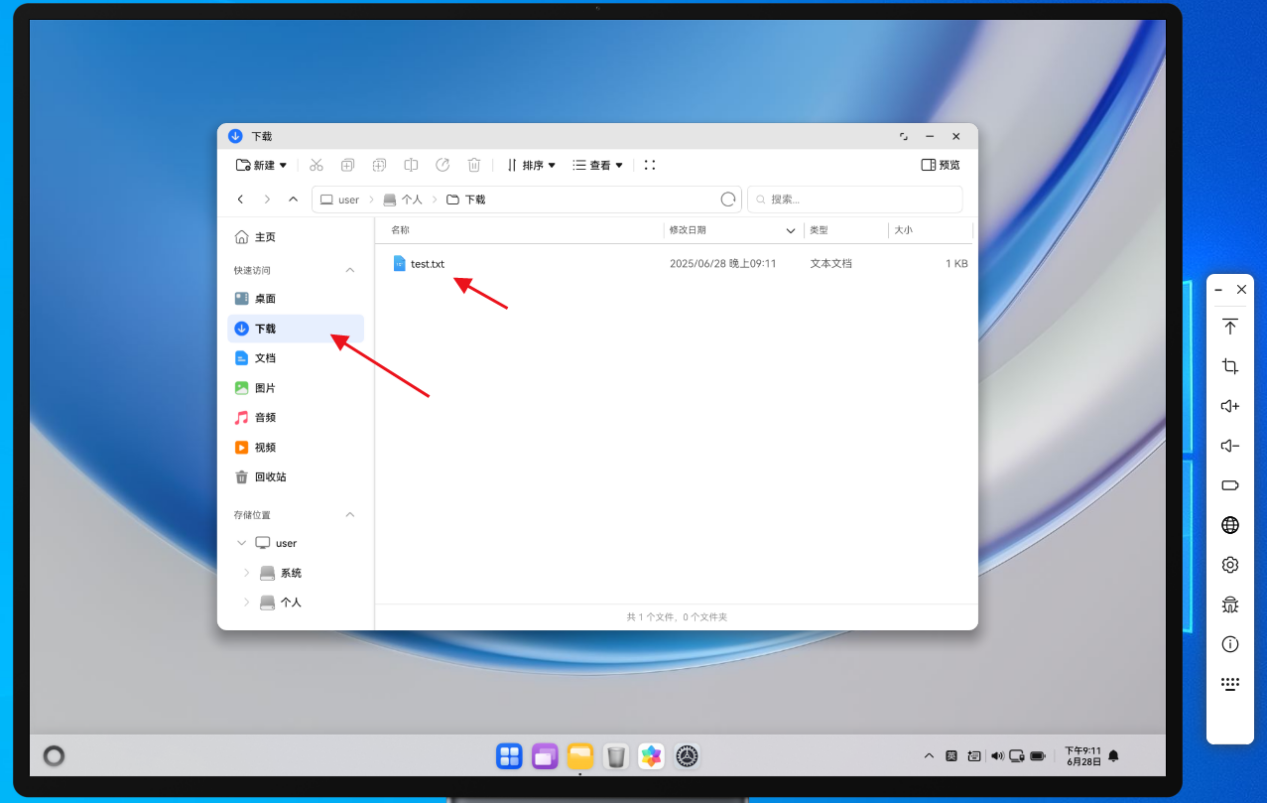1267x803 pixels.
Task: Toggle the 预览 preview pane
Action: click(x=940, y=165)
